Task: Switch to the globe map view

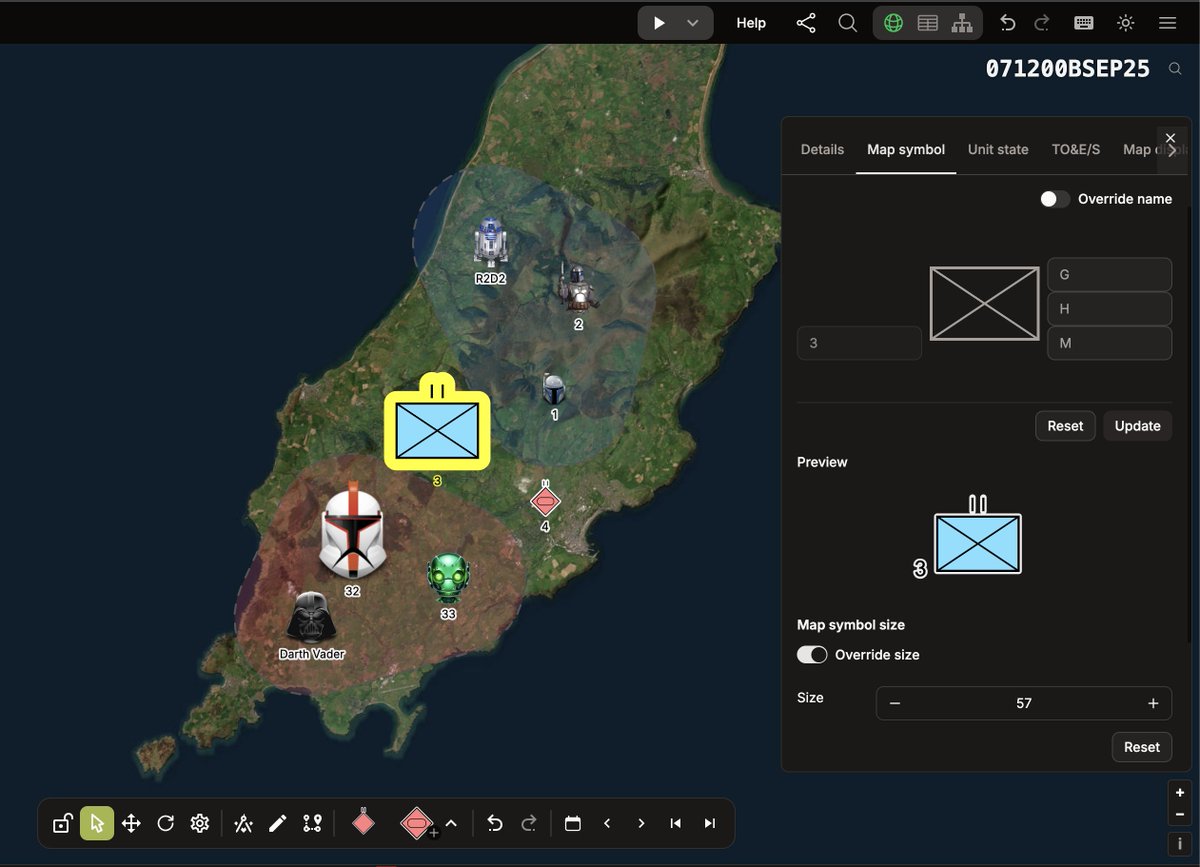Action: coord(893,23)
